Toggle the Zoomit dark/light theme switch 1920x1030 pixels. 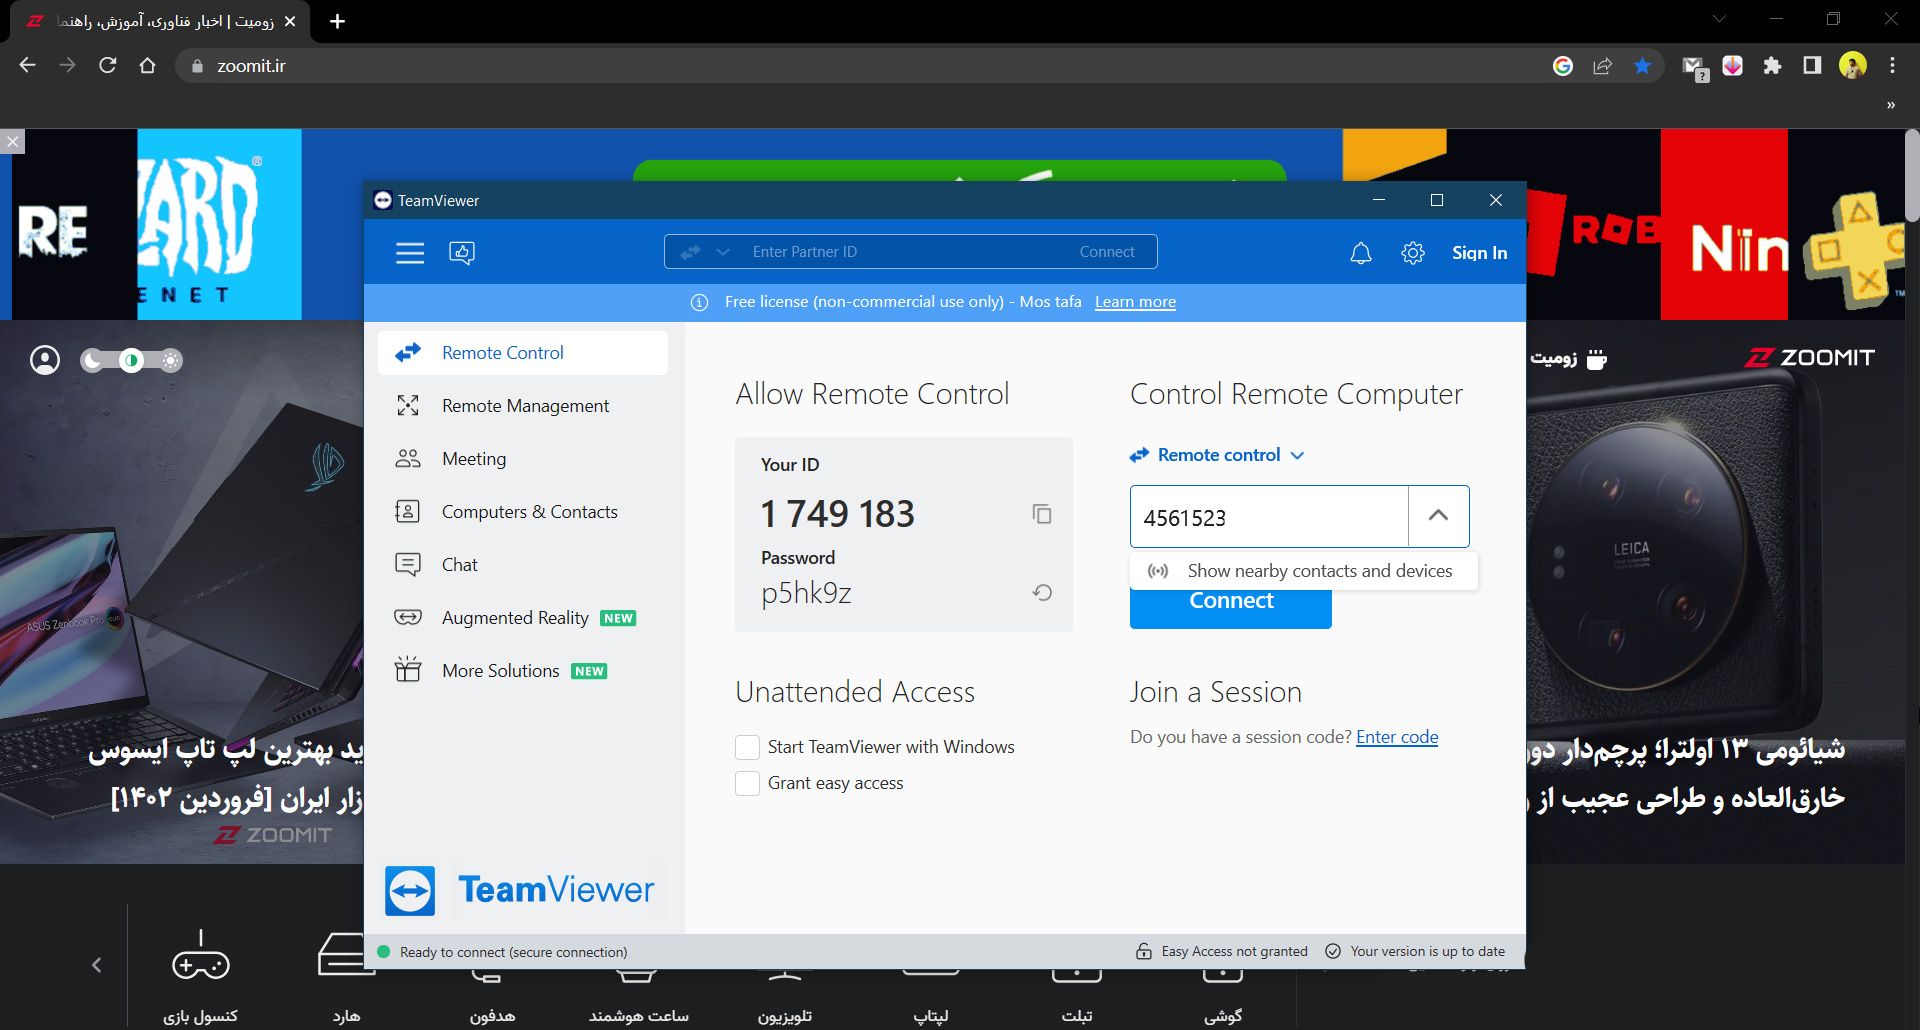pyautogui.click(x=131, y=360)
